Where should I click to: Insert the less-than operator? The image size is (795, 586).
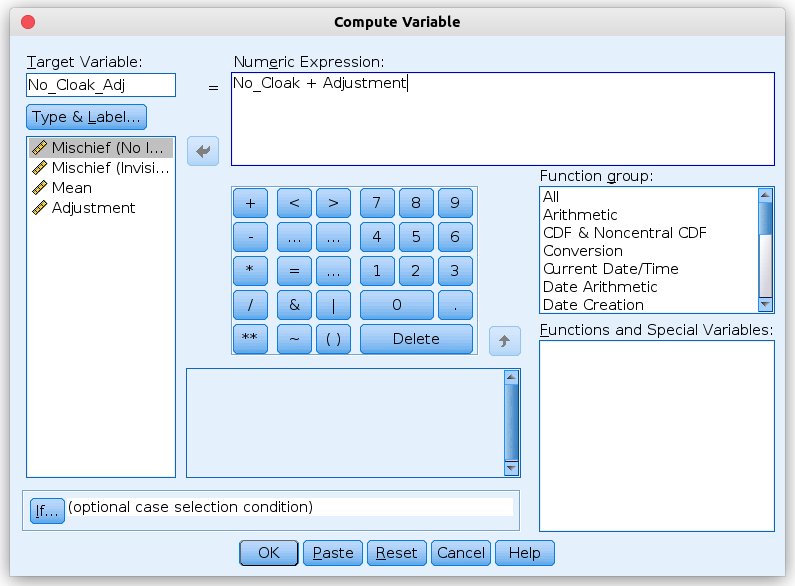pyautogui.click(x=294, y=203)
